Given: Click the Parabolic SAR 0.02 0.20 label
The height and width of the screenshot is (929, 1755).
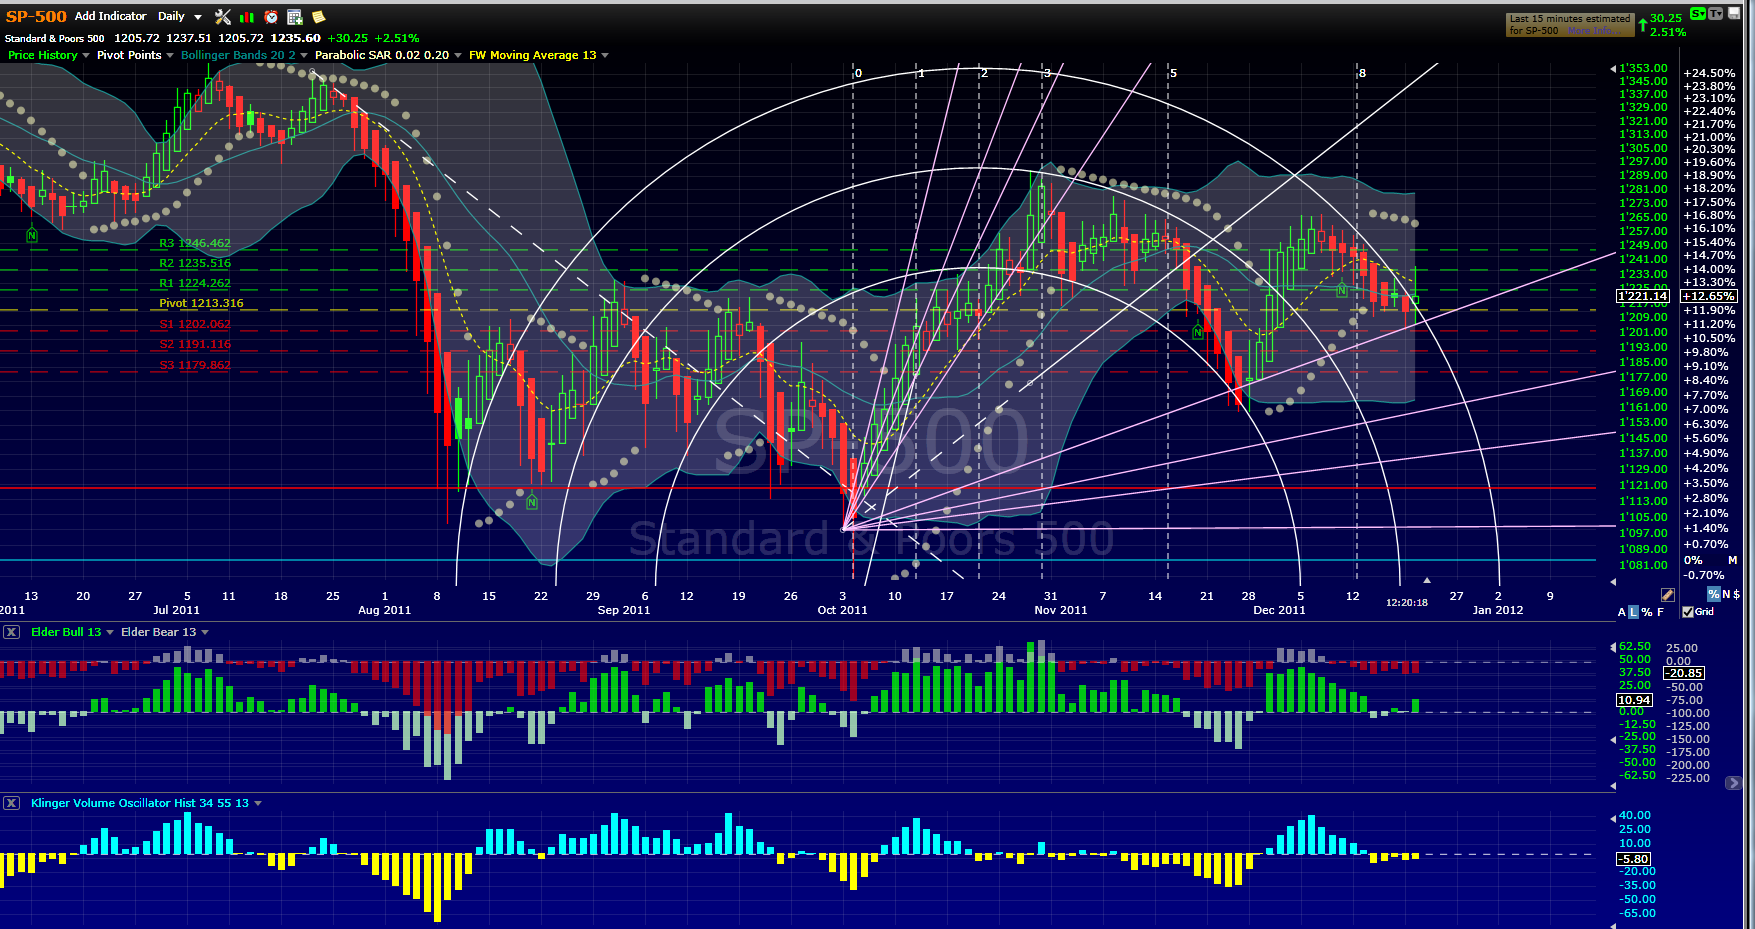Looking at the screenshot, I should coord(382,55).
